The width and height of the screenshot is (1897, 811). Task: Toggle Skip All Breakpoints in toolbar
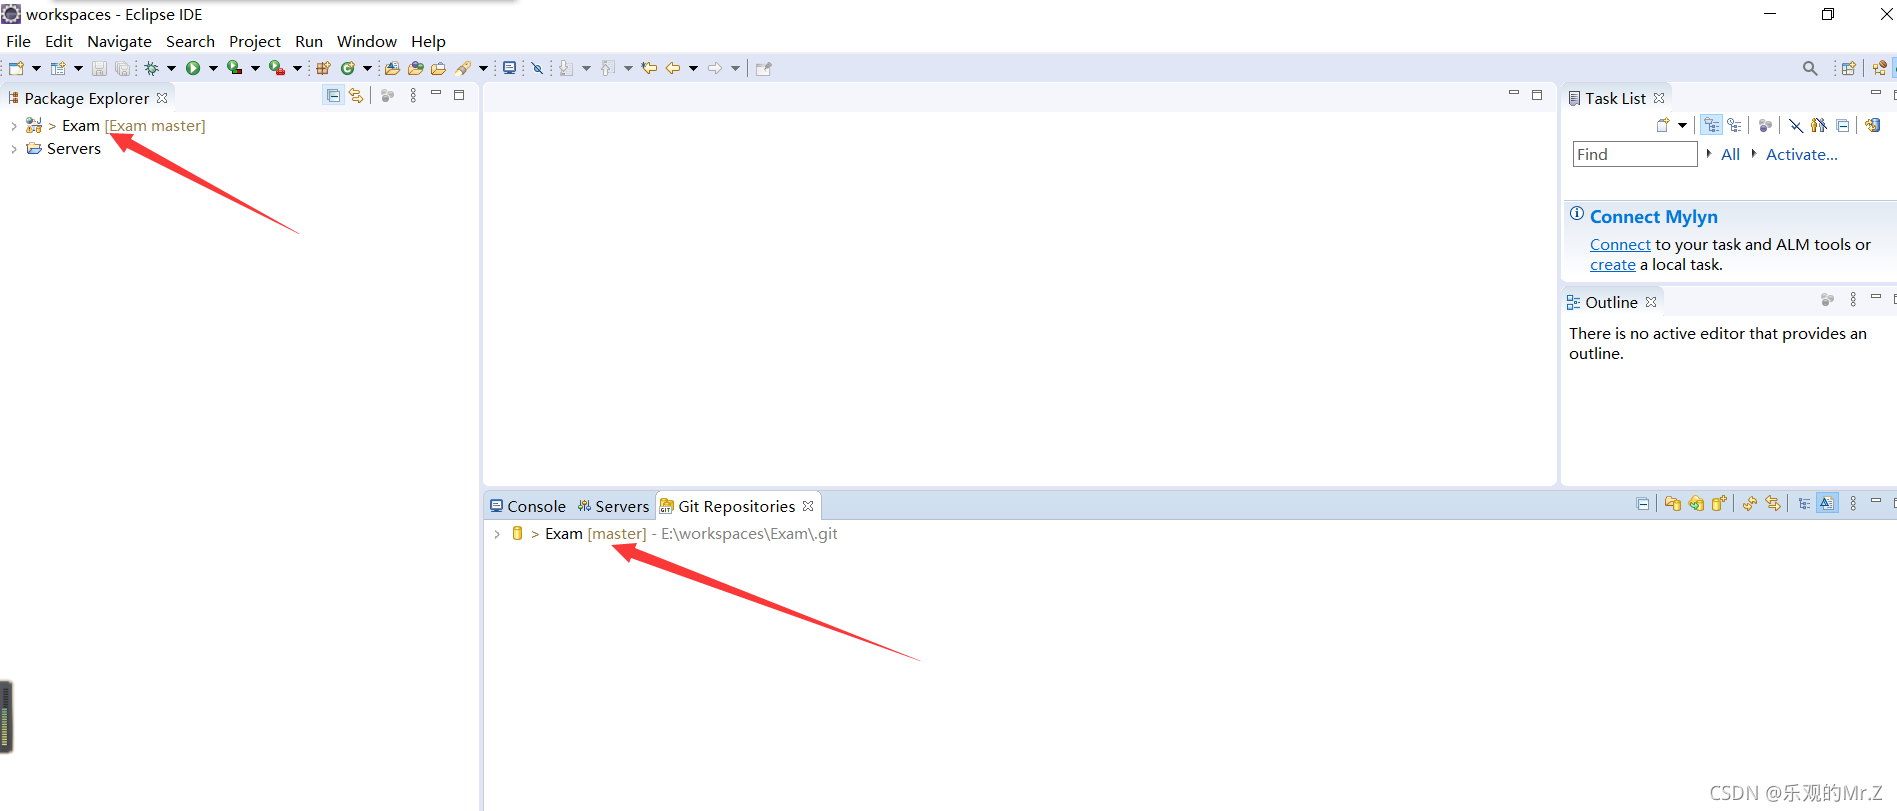pyautogui.click(x=537, y=68)
